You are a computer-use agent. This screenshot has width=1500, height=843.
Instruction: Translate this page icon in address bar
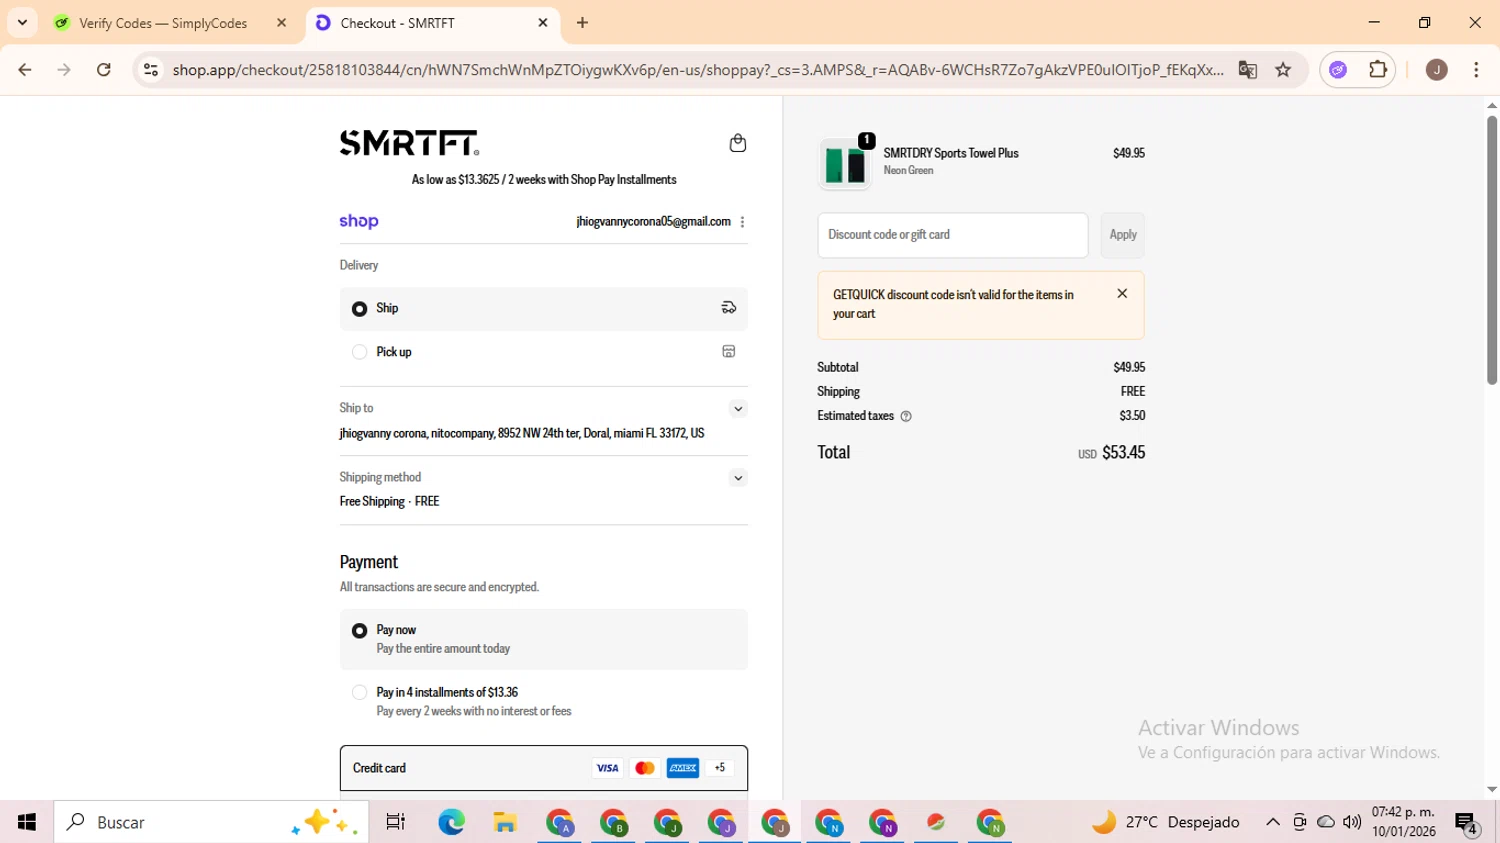pos(1247,70)
